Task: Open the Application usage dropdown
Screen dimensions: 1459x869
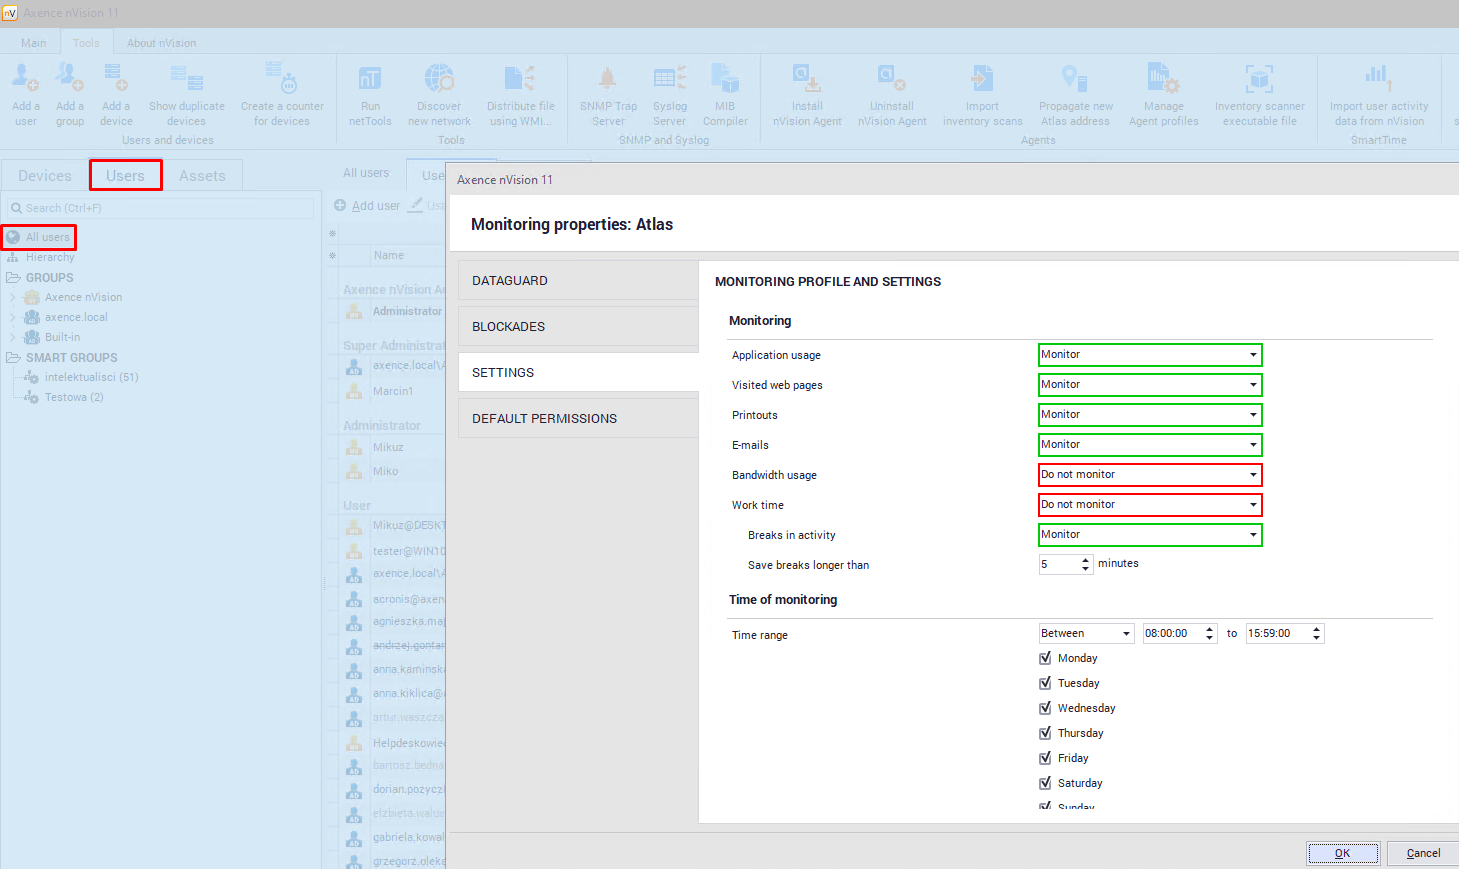Action: 1149,355
